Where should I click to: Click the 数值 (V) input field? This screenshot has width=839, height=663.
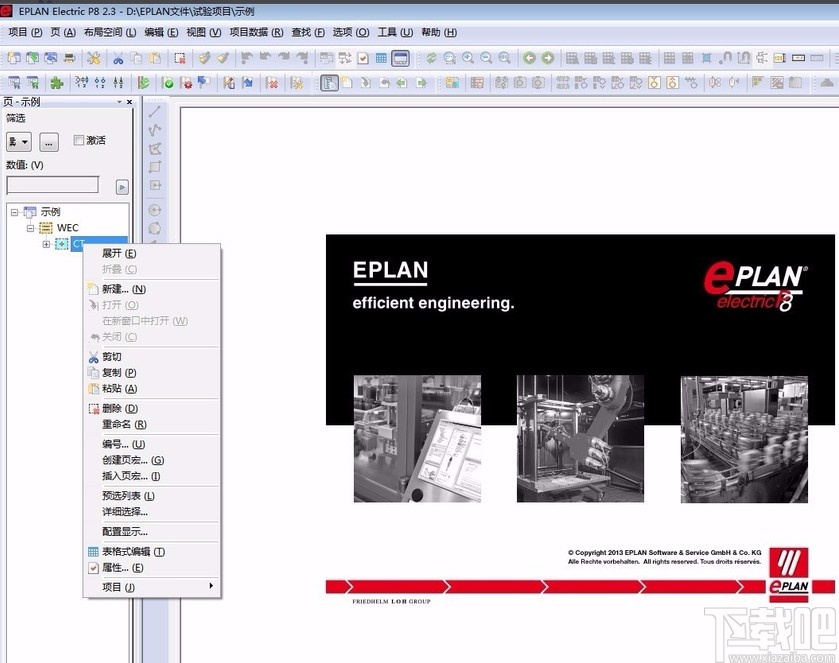point(52,185)
